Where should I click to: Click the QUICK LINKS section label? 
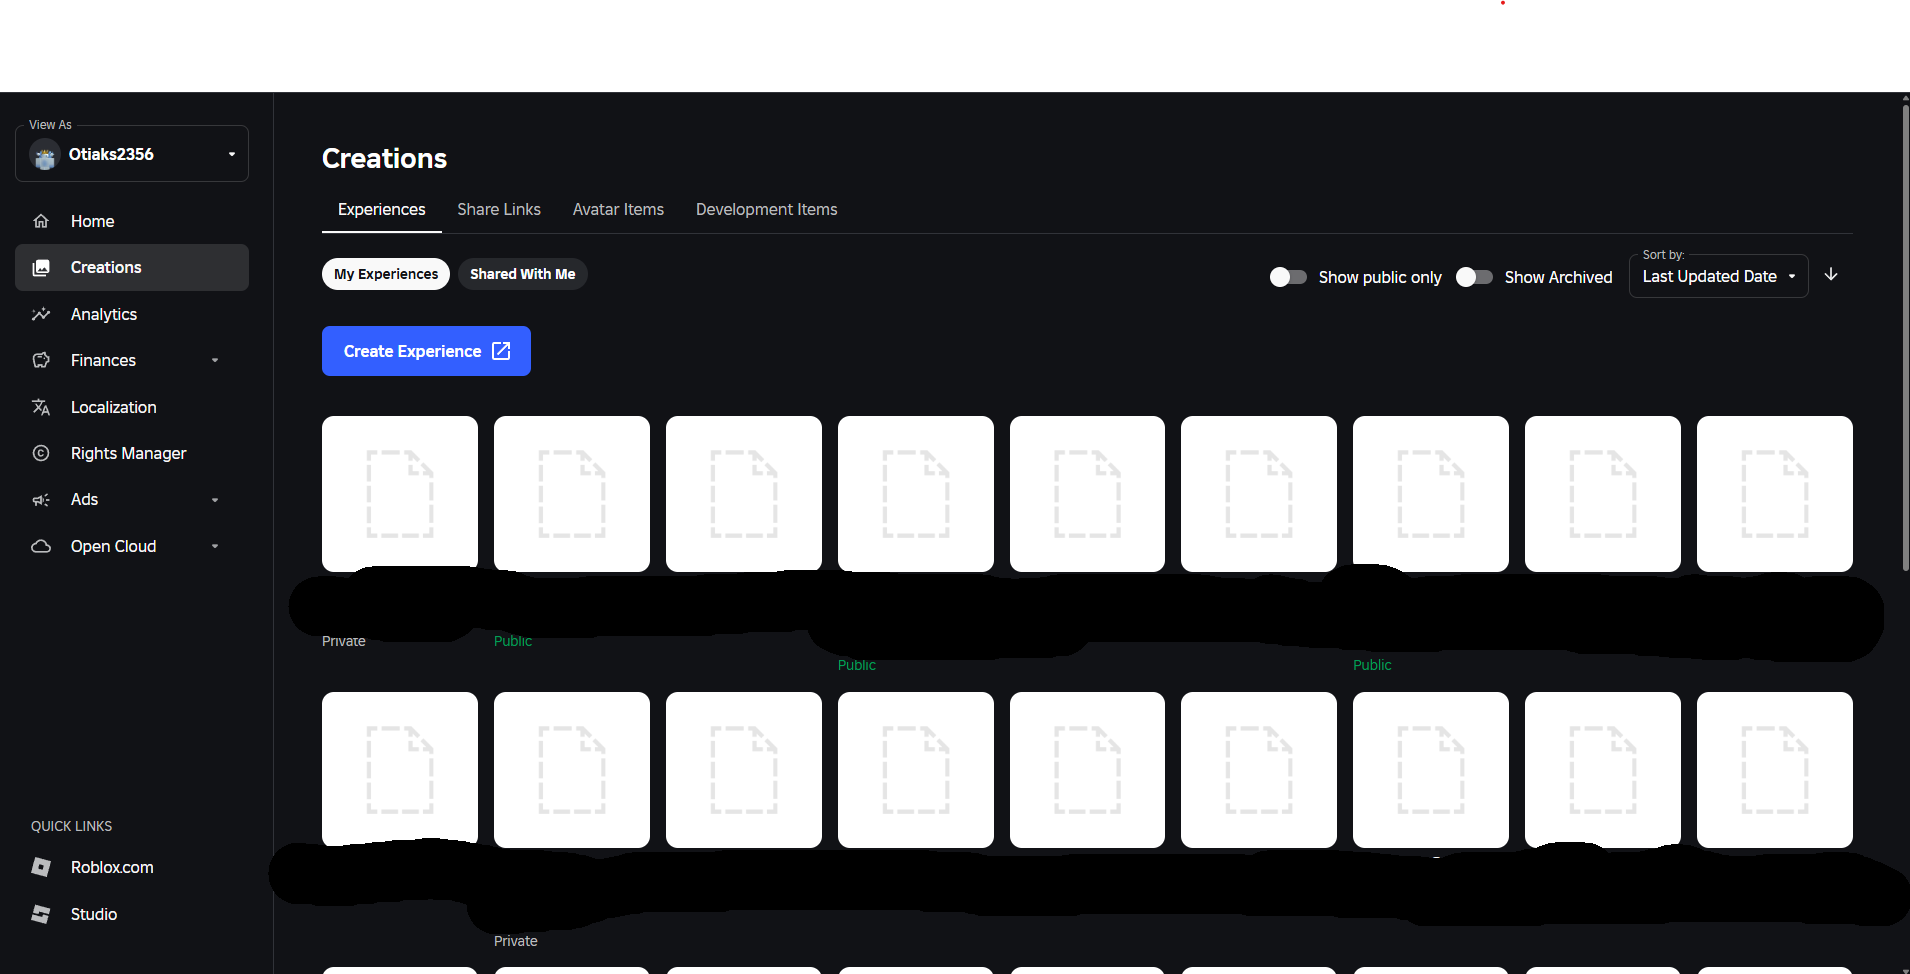coord(72,826)
